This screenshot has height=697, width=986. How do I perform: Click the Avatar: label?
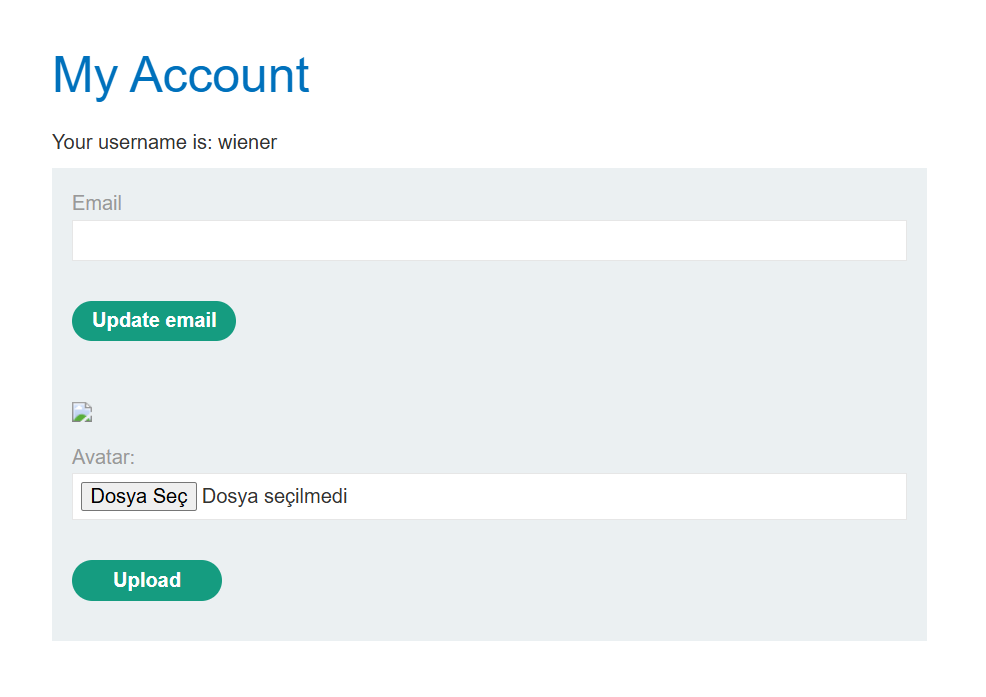[103, 457]
